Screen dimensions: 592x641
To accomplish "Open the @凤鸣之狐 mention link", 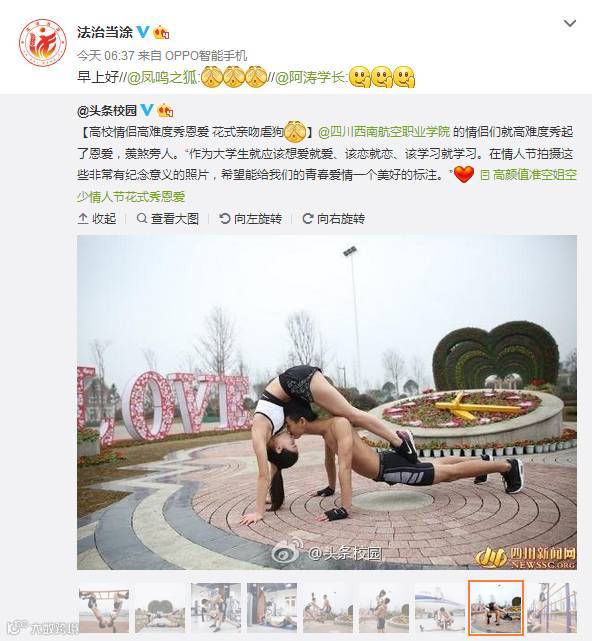I will [162, 77].
